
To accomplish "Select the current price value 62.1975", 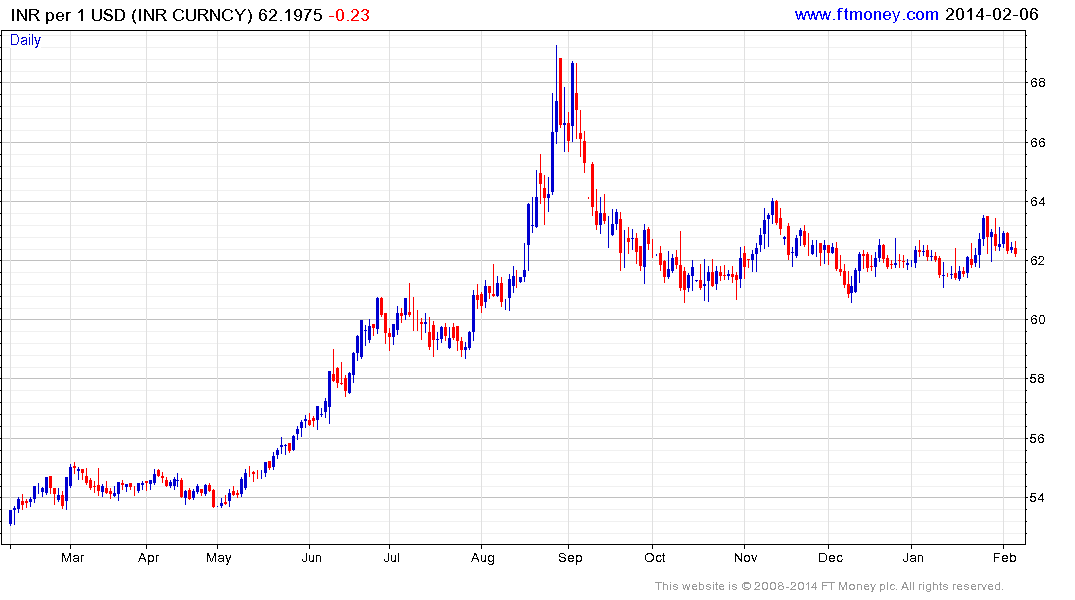I will click(x=290, y=15).
